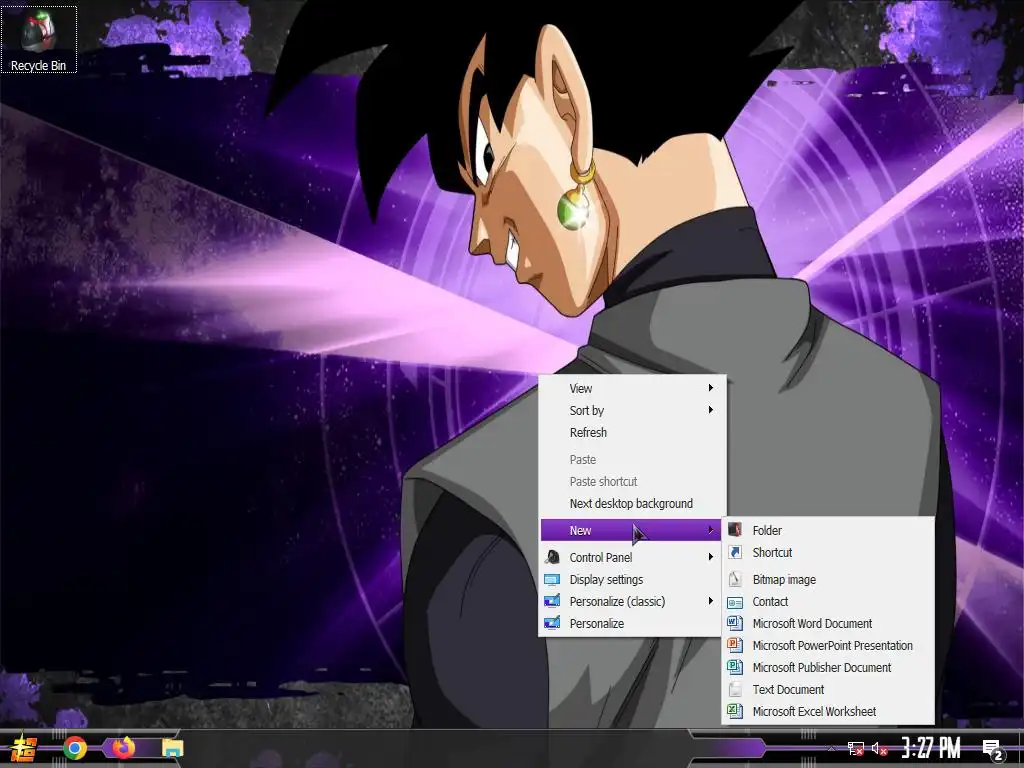Open File Explorer from the taskbar

(x=172, y=748)
